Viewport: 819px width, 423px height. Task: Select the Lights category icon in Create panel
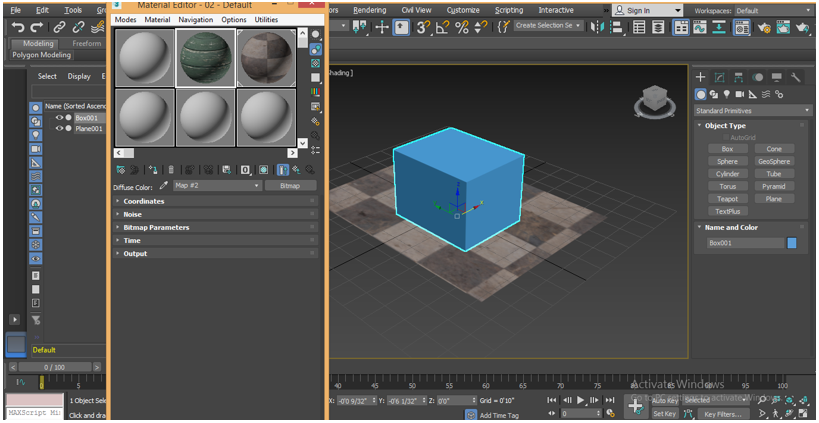pos(729,94)
